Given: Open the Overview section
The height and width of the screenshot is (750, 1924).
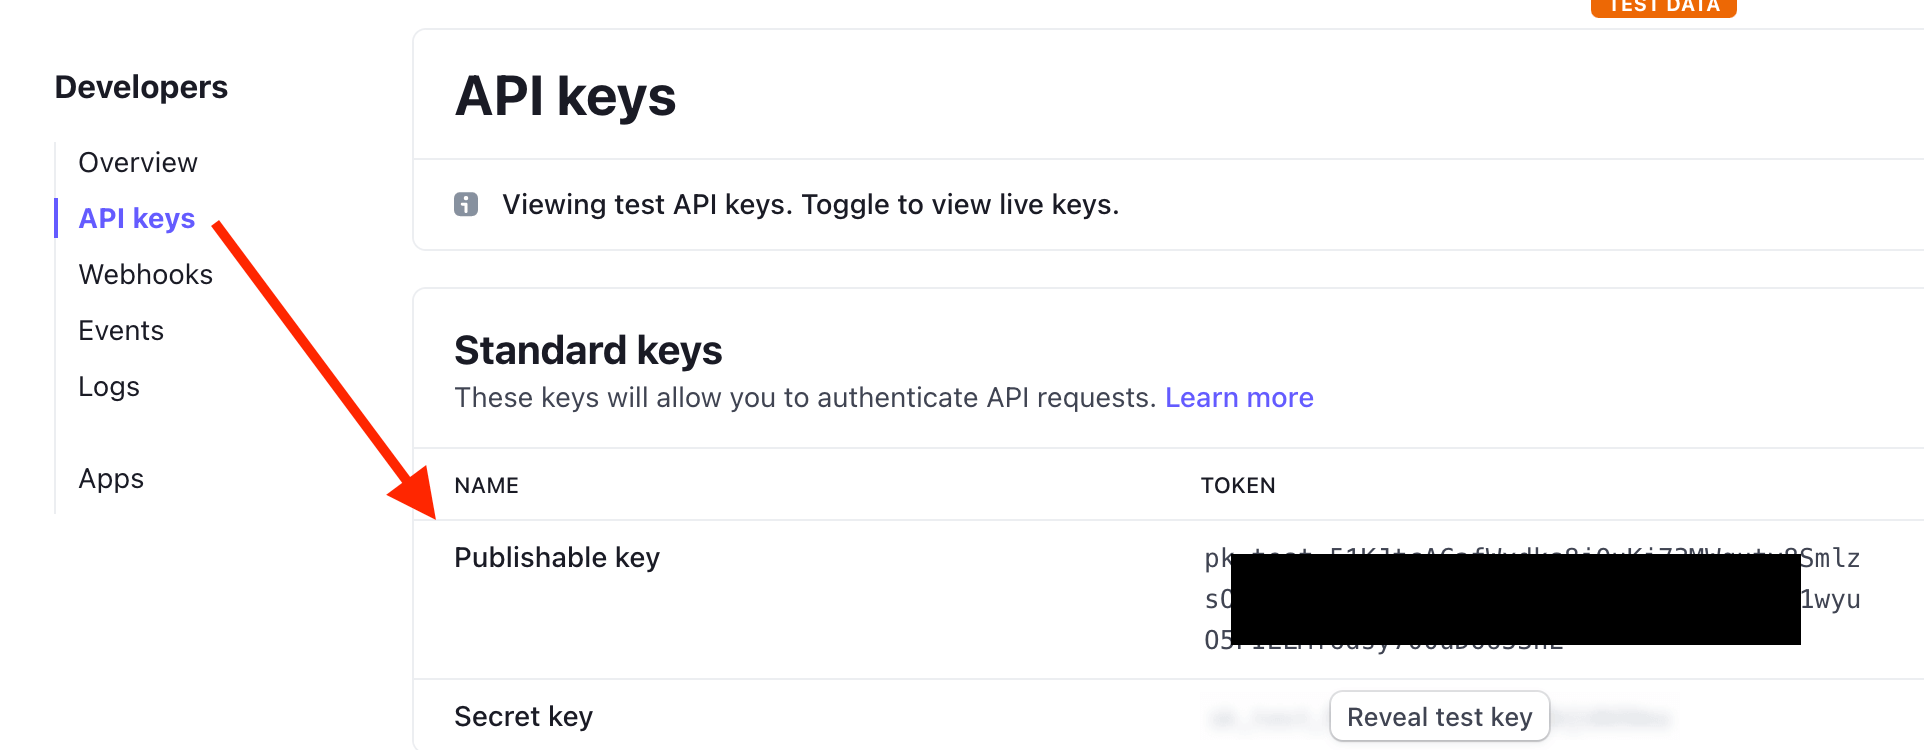Looking at the screenshot, I should pos(138,163).
